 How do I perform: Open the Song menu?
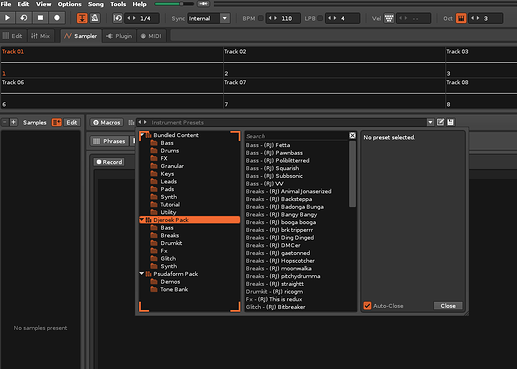pos(96,4)
